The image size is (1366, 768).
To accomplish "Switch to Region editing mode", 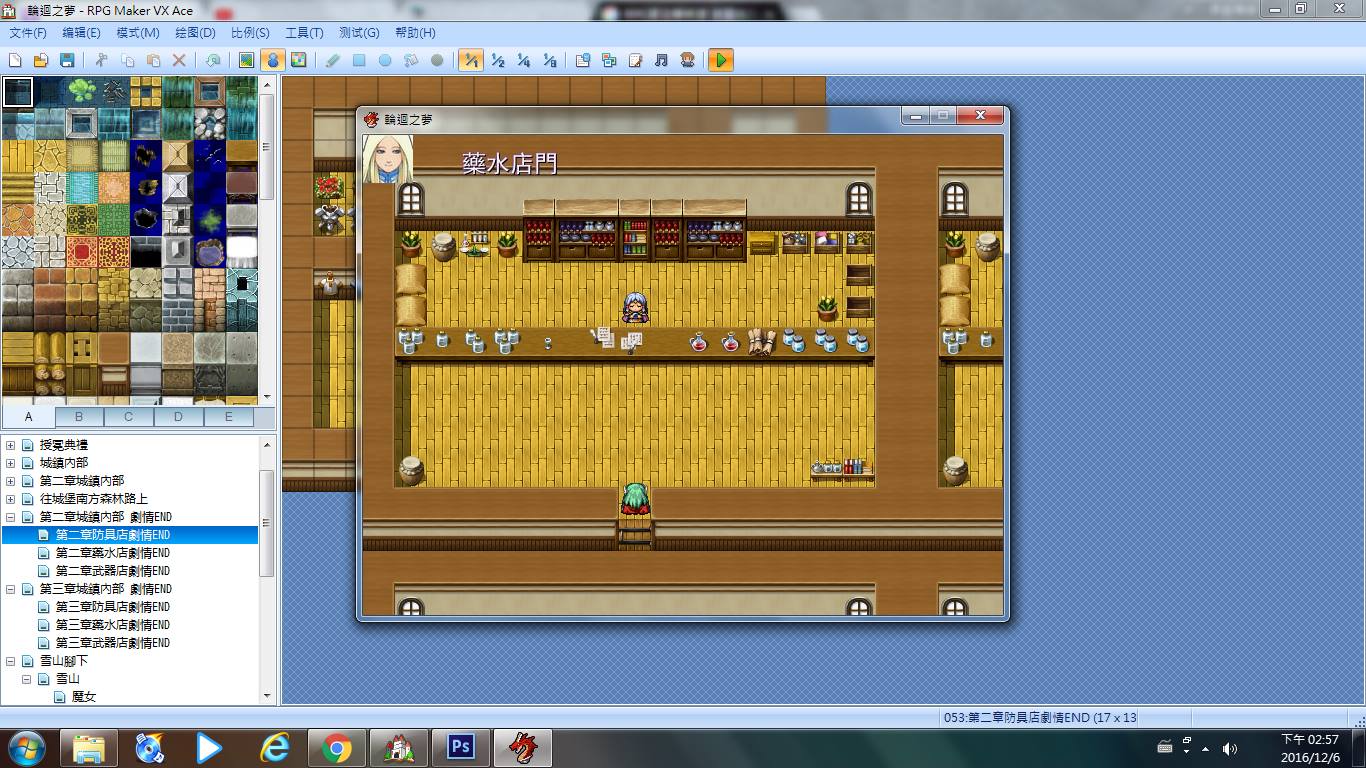I will 298,61.
